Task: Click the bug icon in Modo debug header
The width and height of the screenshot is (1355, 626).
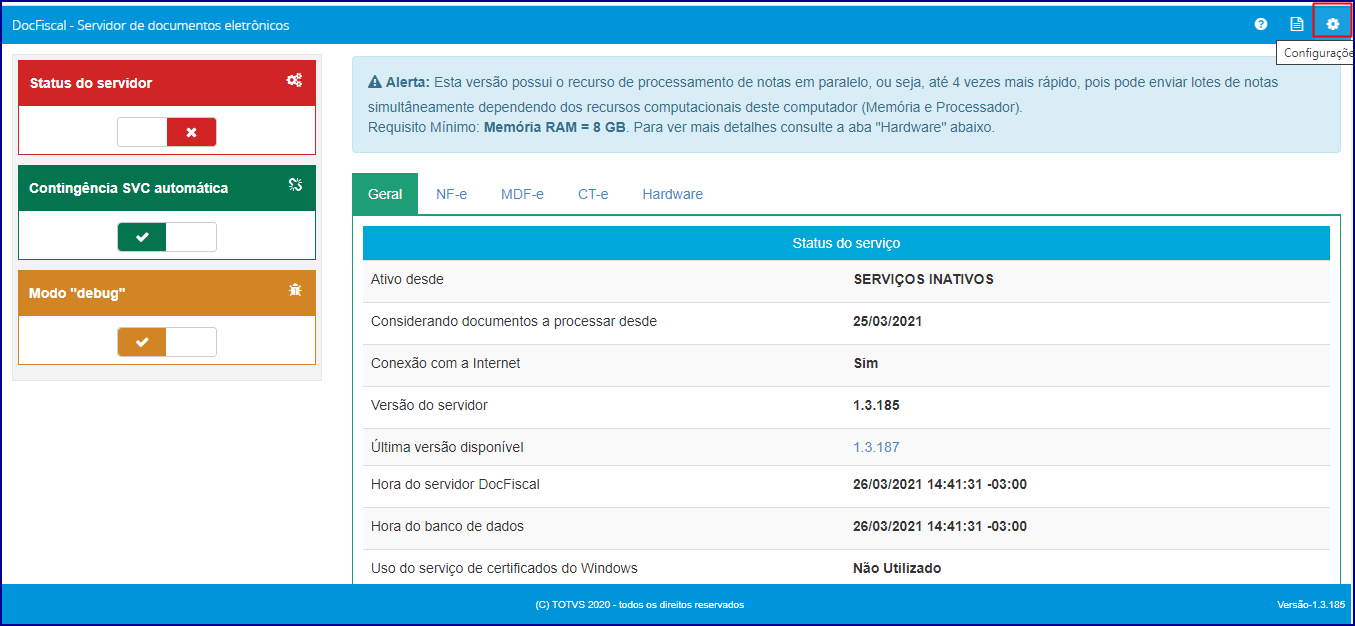Action: pos(295,290)
